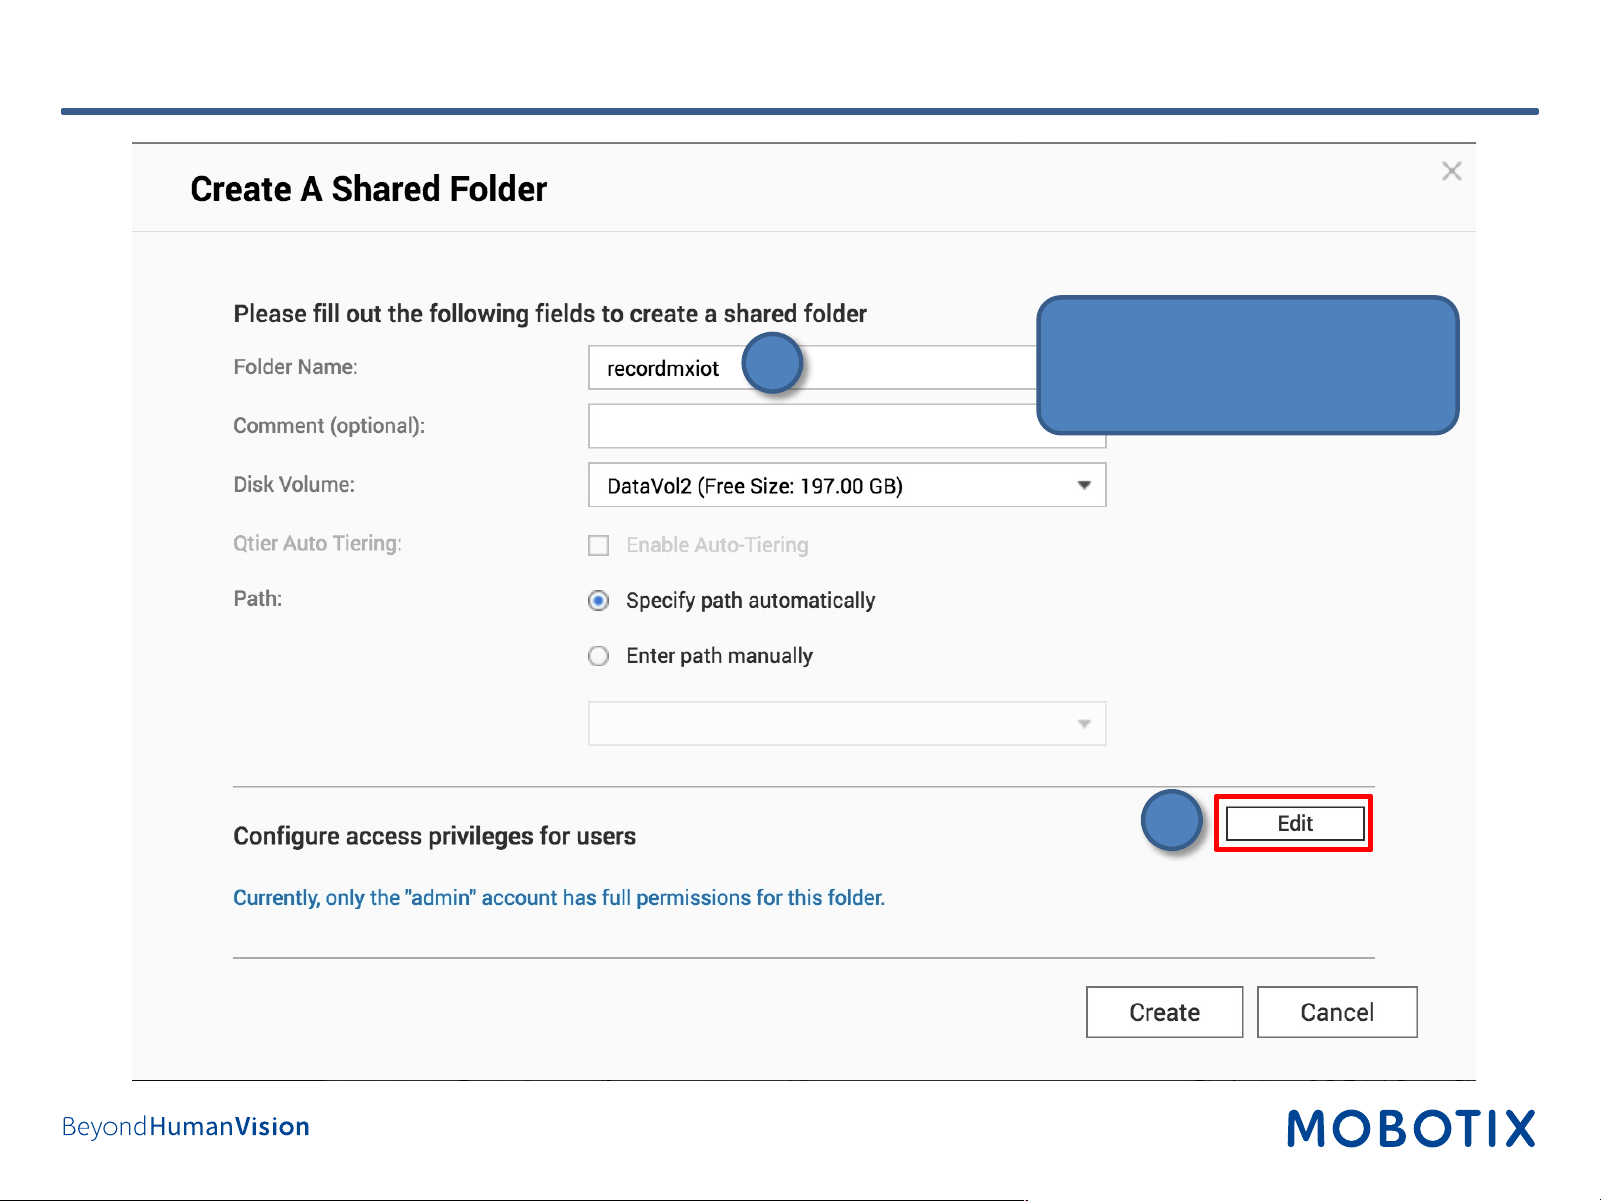Close the Create A Shared Folder dialog
The height and width of the screenshot is (1201, 1601).
(1452, 171)
